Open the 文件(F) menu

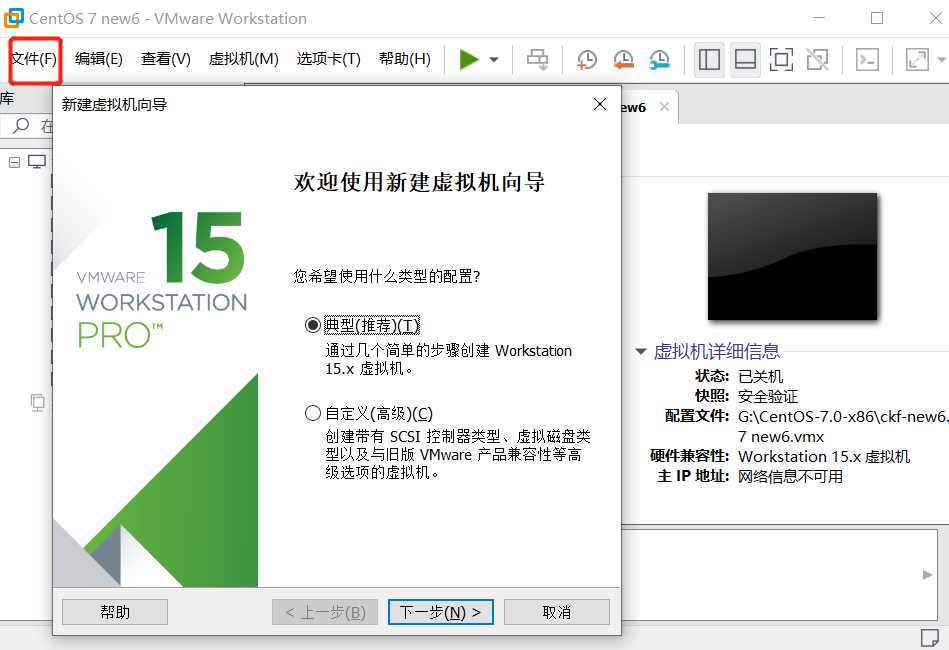click(x=34, y=59)
